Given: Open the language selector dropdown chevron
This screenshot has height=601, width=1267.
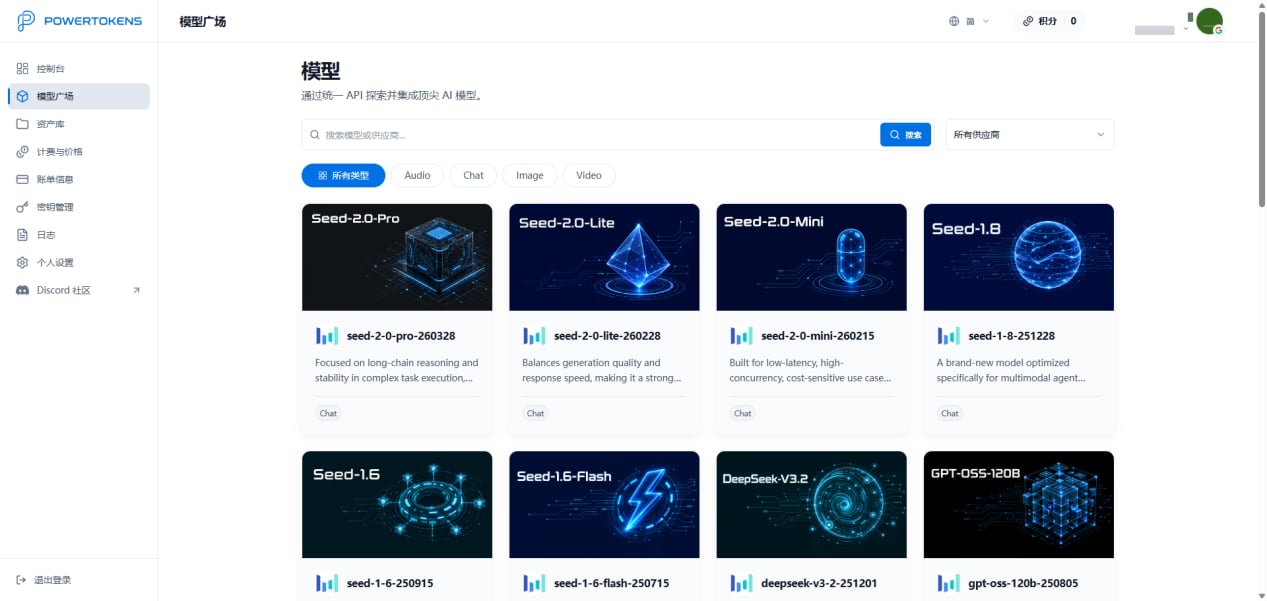Looking at the screenshot, I should (986, 21).
